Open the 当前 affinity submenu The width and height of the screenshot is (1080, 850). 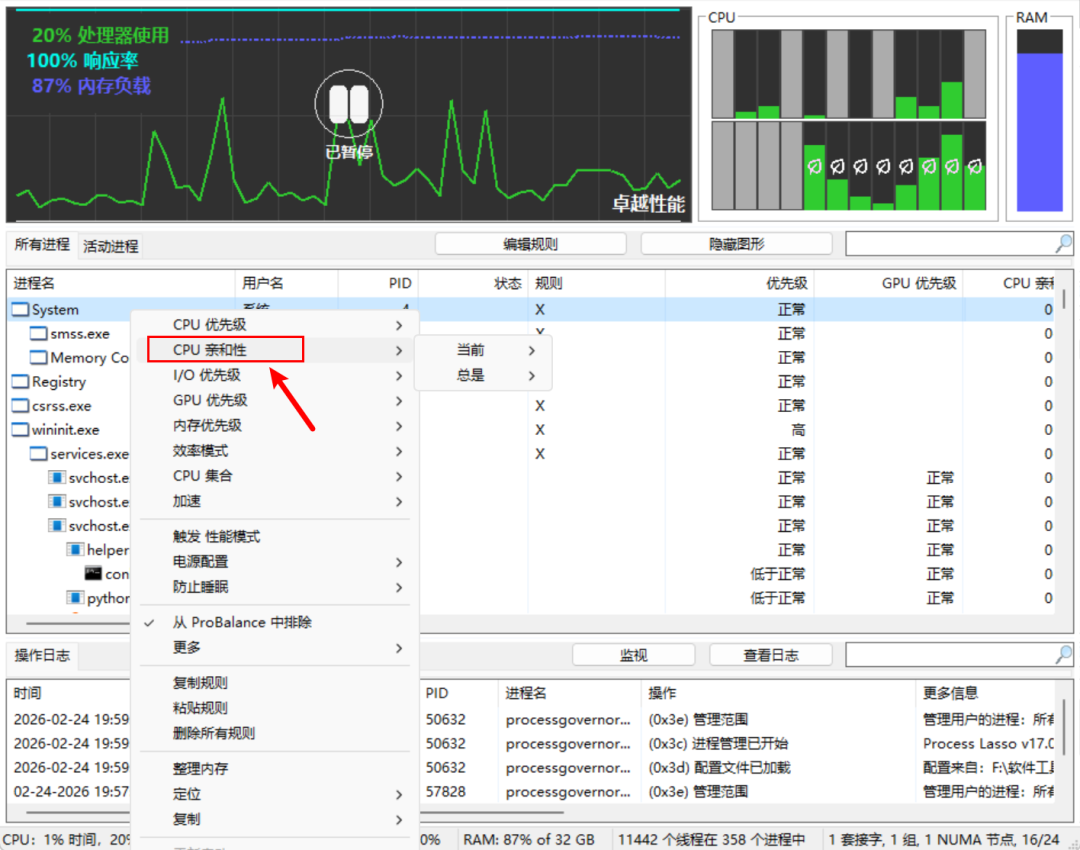tap(484, 350)
